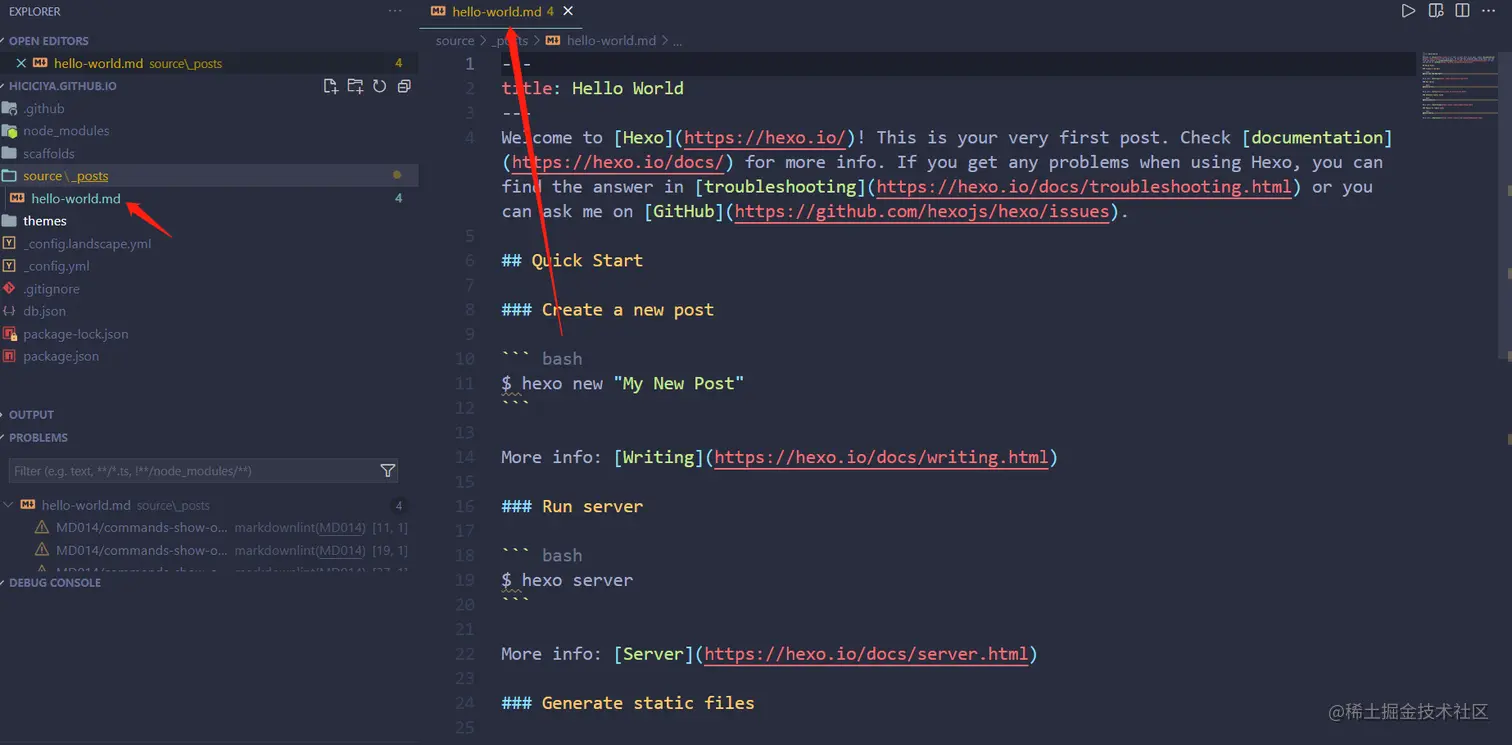This screenshot has width=1512, height=745.
Task: Collapse all folders in Explorer
Action: pos(404,87)
